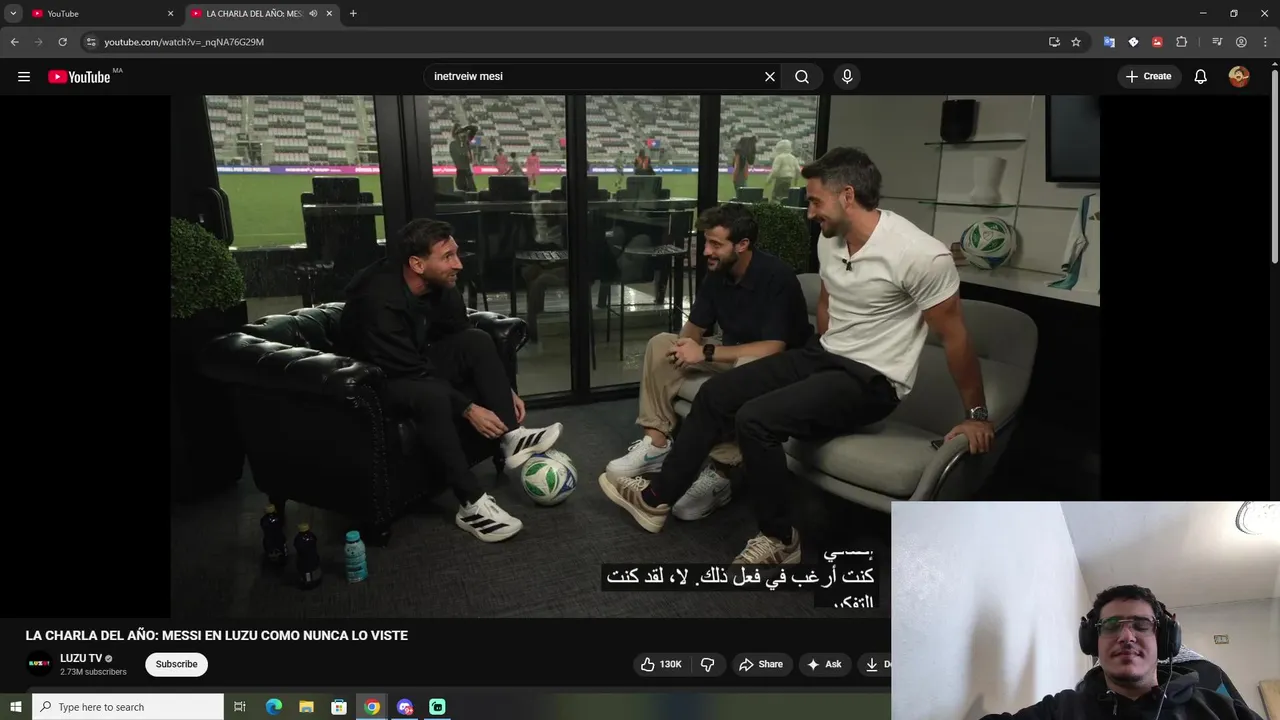
Task: Launch Microsoft Edge from taskbar
Action: [274, 707]
